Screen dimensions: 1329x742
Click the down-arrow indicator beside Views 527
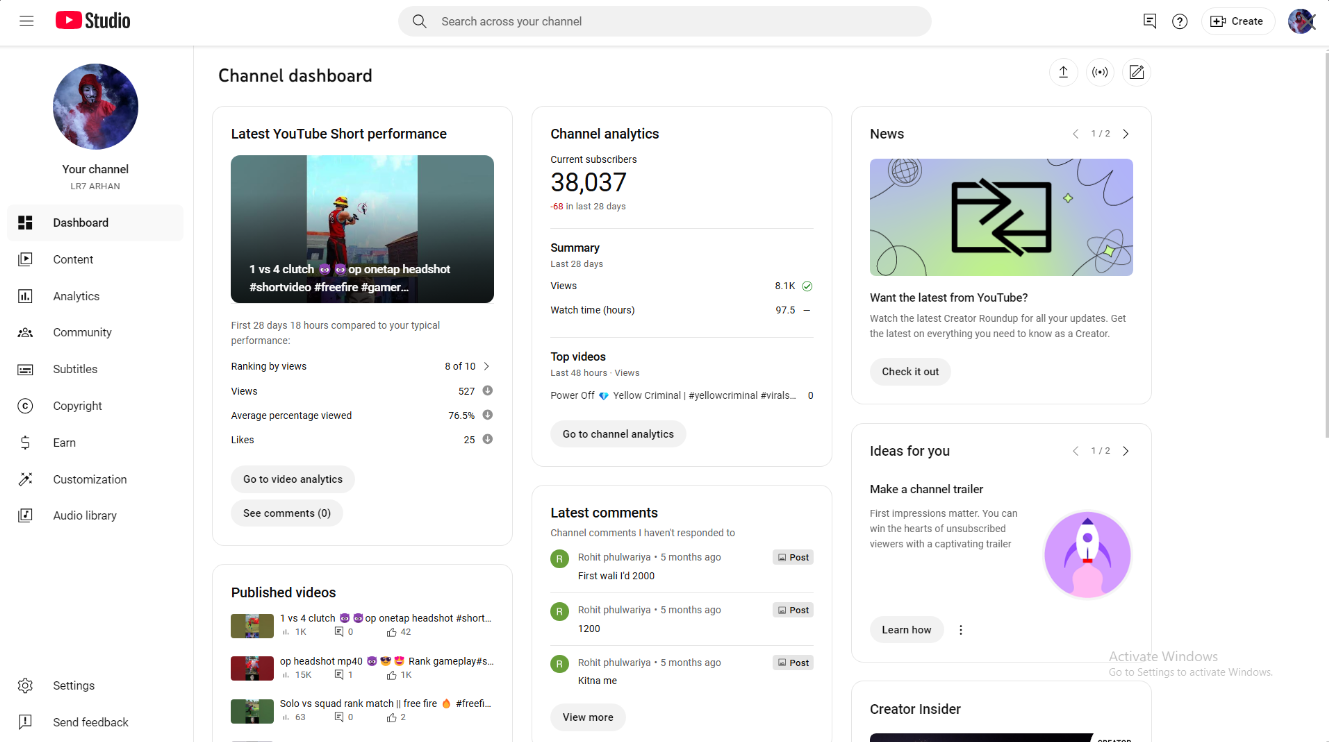click(x=488, y=391)
